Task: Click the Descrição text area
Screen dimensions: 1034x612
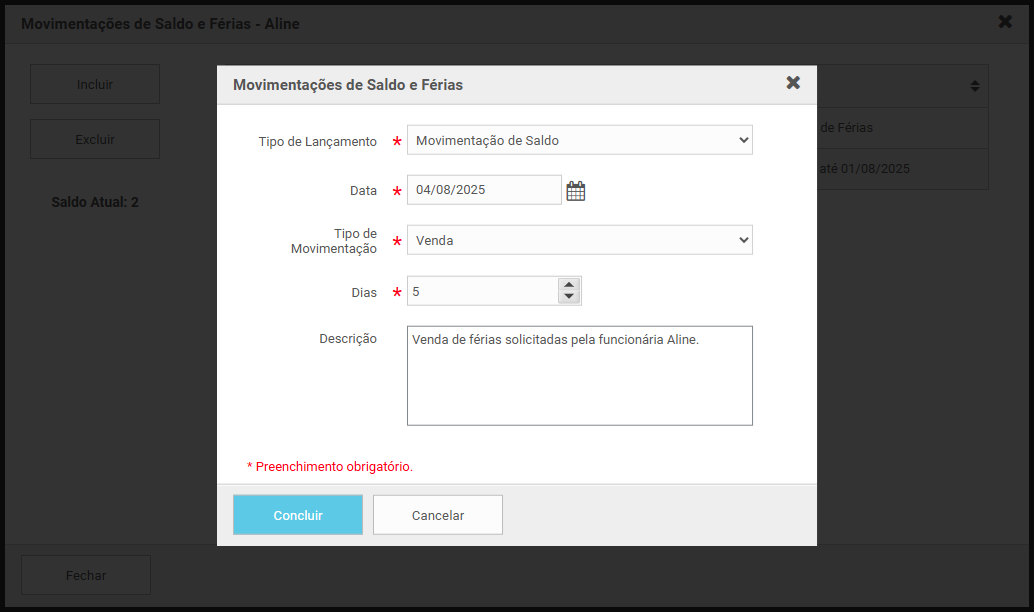Action: [x=580, y=375]
